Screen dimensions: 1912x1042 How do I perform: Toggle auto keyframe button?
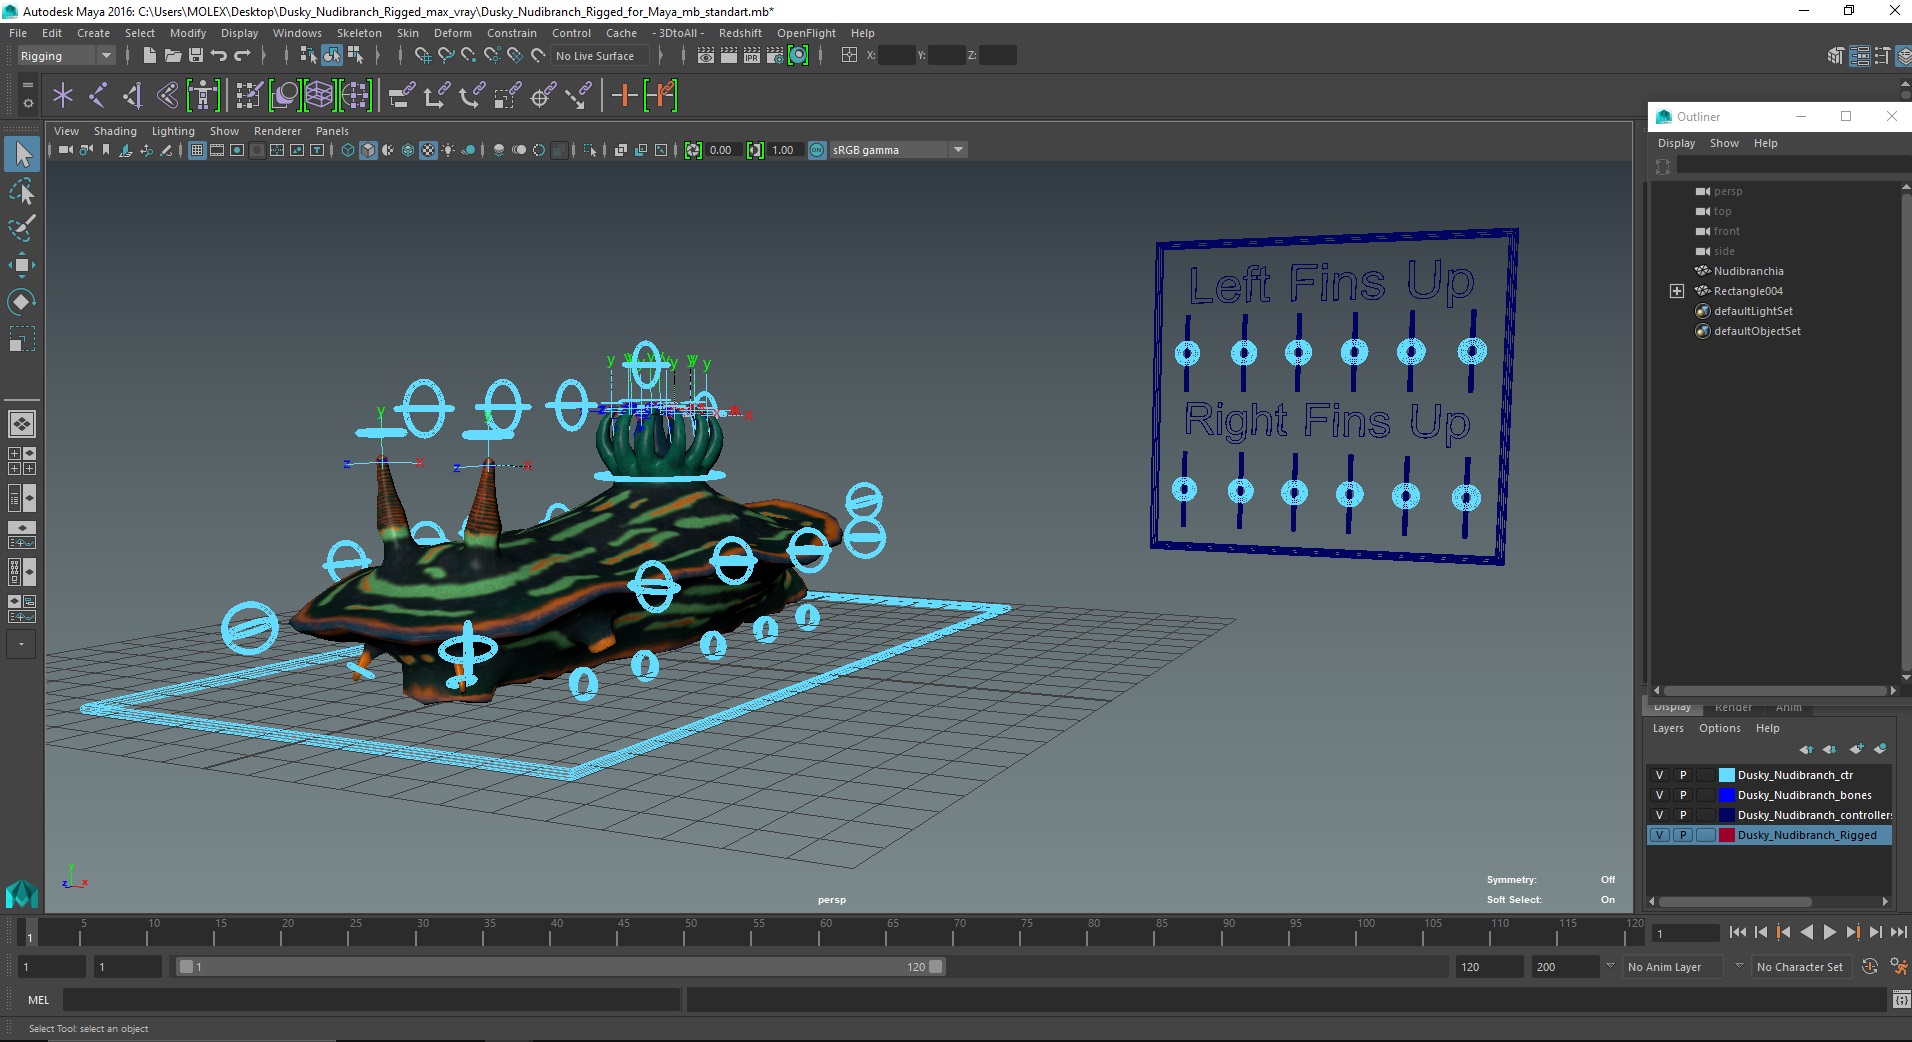(1869, 967)
